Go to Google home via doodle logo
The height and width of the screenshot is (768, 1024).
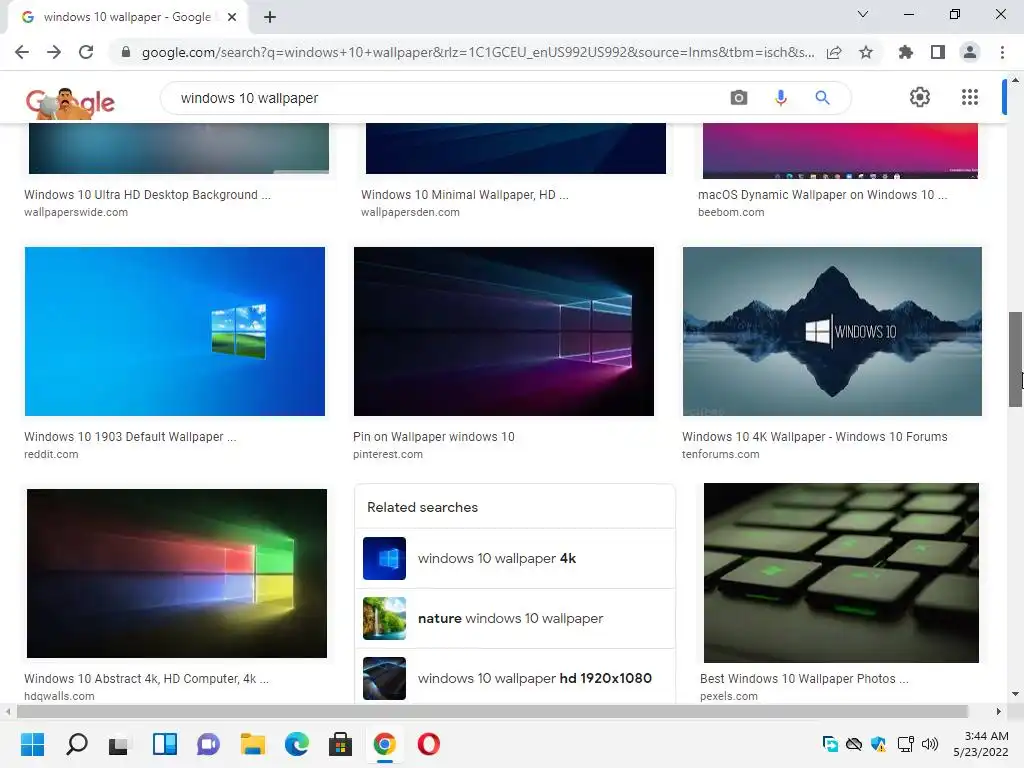[70, 103]
